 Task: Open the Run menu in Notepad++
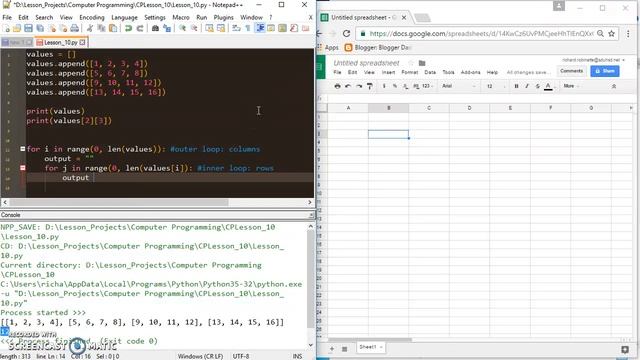pyautogui.click(x=201, y=18)
